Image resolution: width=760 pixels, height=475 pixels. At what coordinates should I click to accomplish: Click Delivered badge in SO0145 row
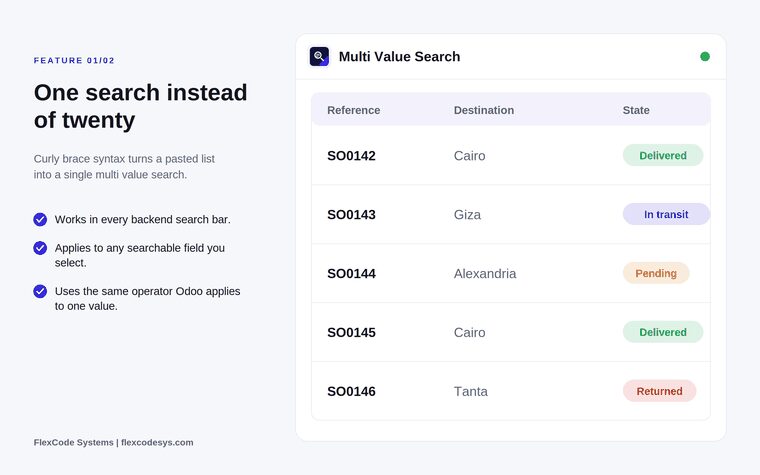pyautogui.click(x=663, y=332)
